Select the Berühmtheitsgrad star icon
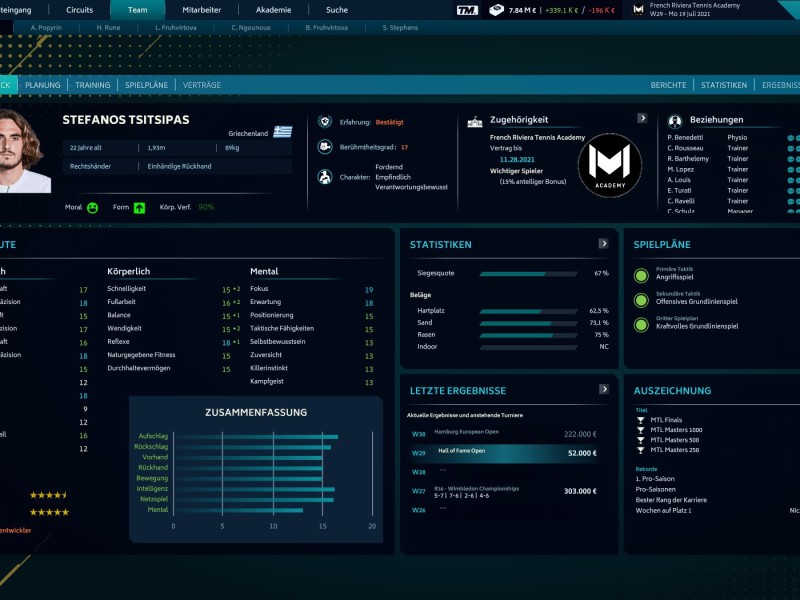800x600 pixels. (x=324, y=147)
